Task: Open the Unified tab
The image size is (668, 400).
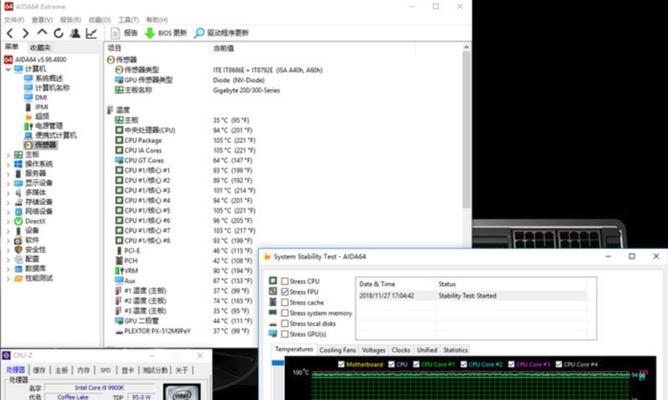Action: click(x=427, y=350)
